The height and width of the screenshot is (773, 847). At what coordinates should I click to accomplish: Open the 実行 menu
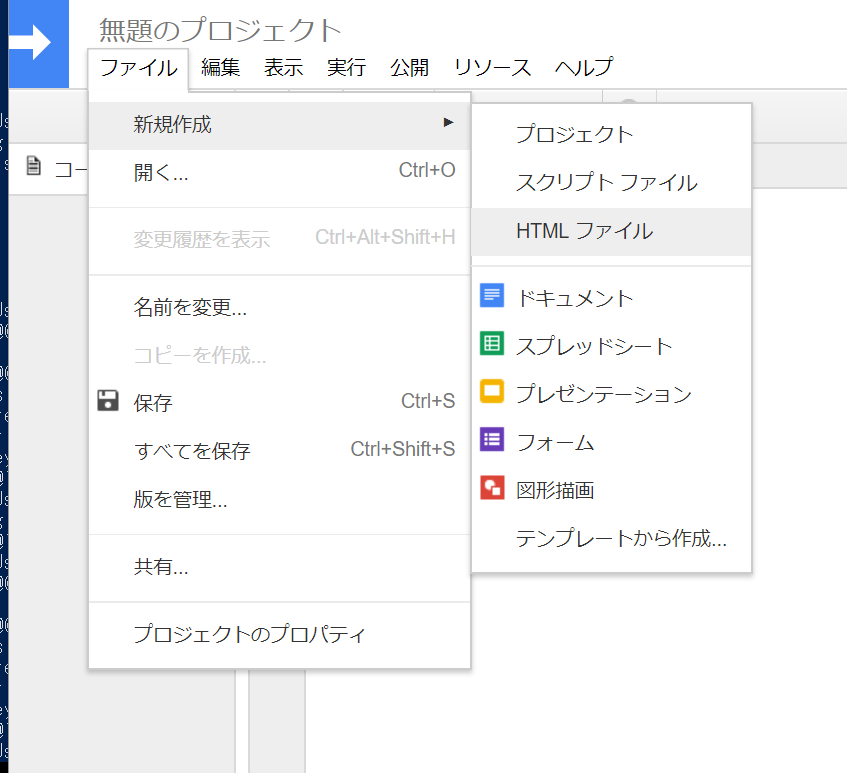click(x=346, y=68)
